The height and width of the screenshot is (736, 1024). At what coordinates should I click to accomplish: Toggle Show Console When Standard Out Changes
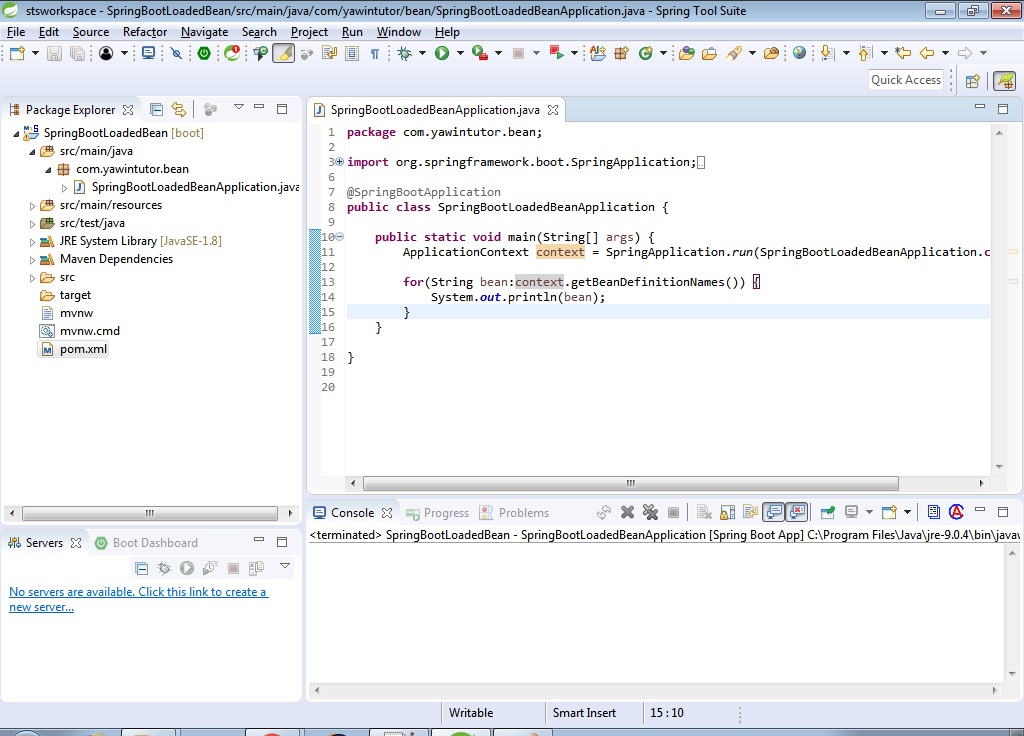click(773, 512)
